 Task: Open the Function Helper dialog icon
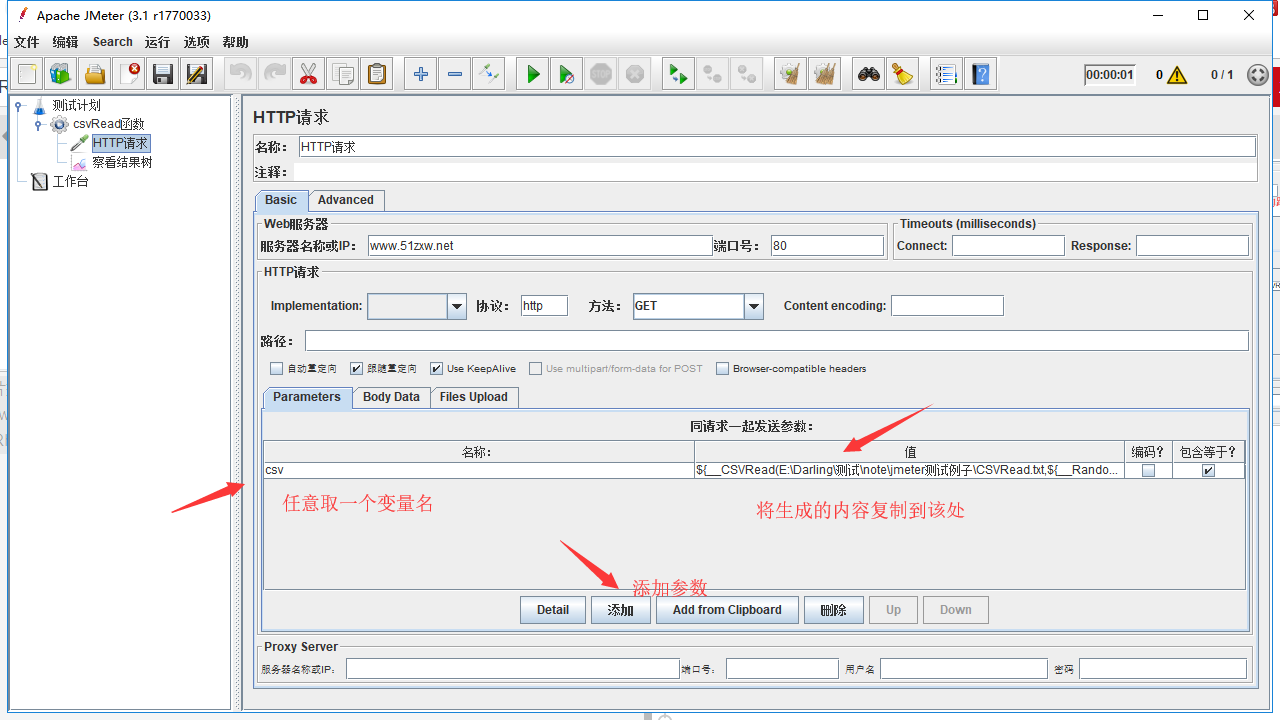point(946,74)
